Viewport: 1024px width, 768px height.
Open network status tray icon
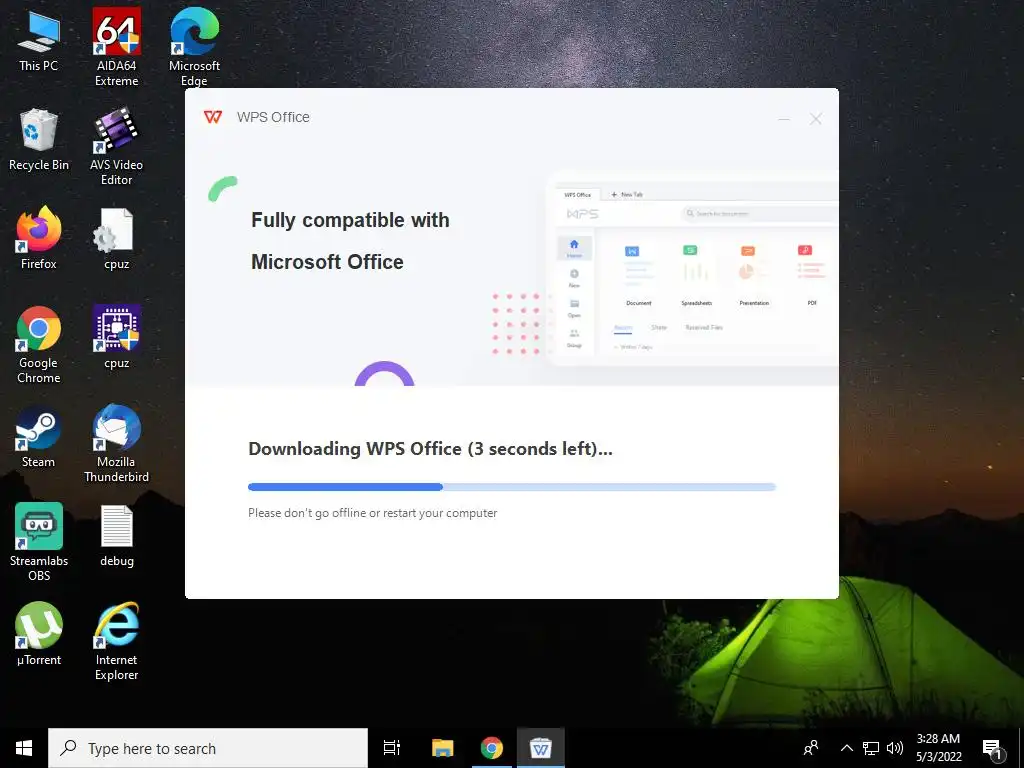click(871, 748)
